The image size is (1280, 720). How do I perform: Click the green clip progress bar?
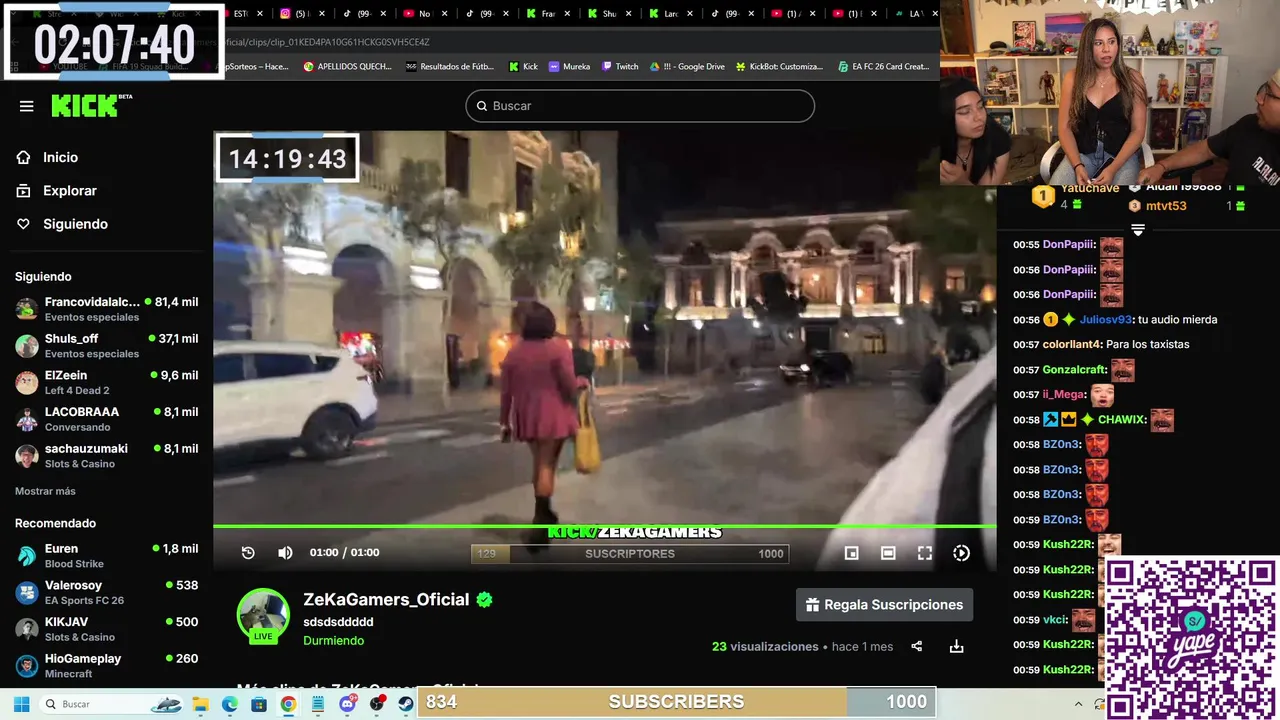point(604,526)
